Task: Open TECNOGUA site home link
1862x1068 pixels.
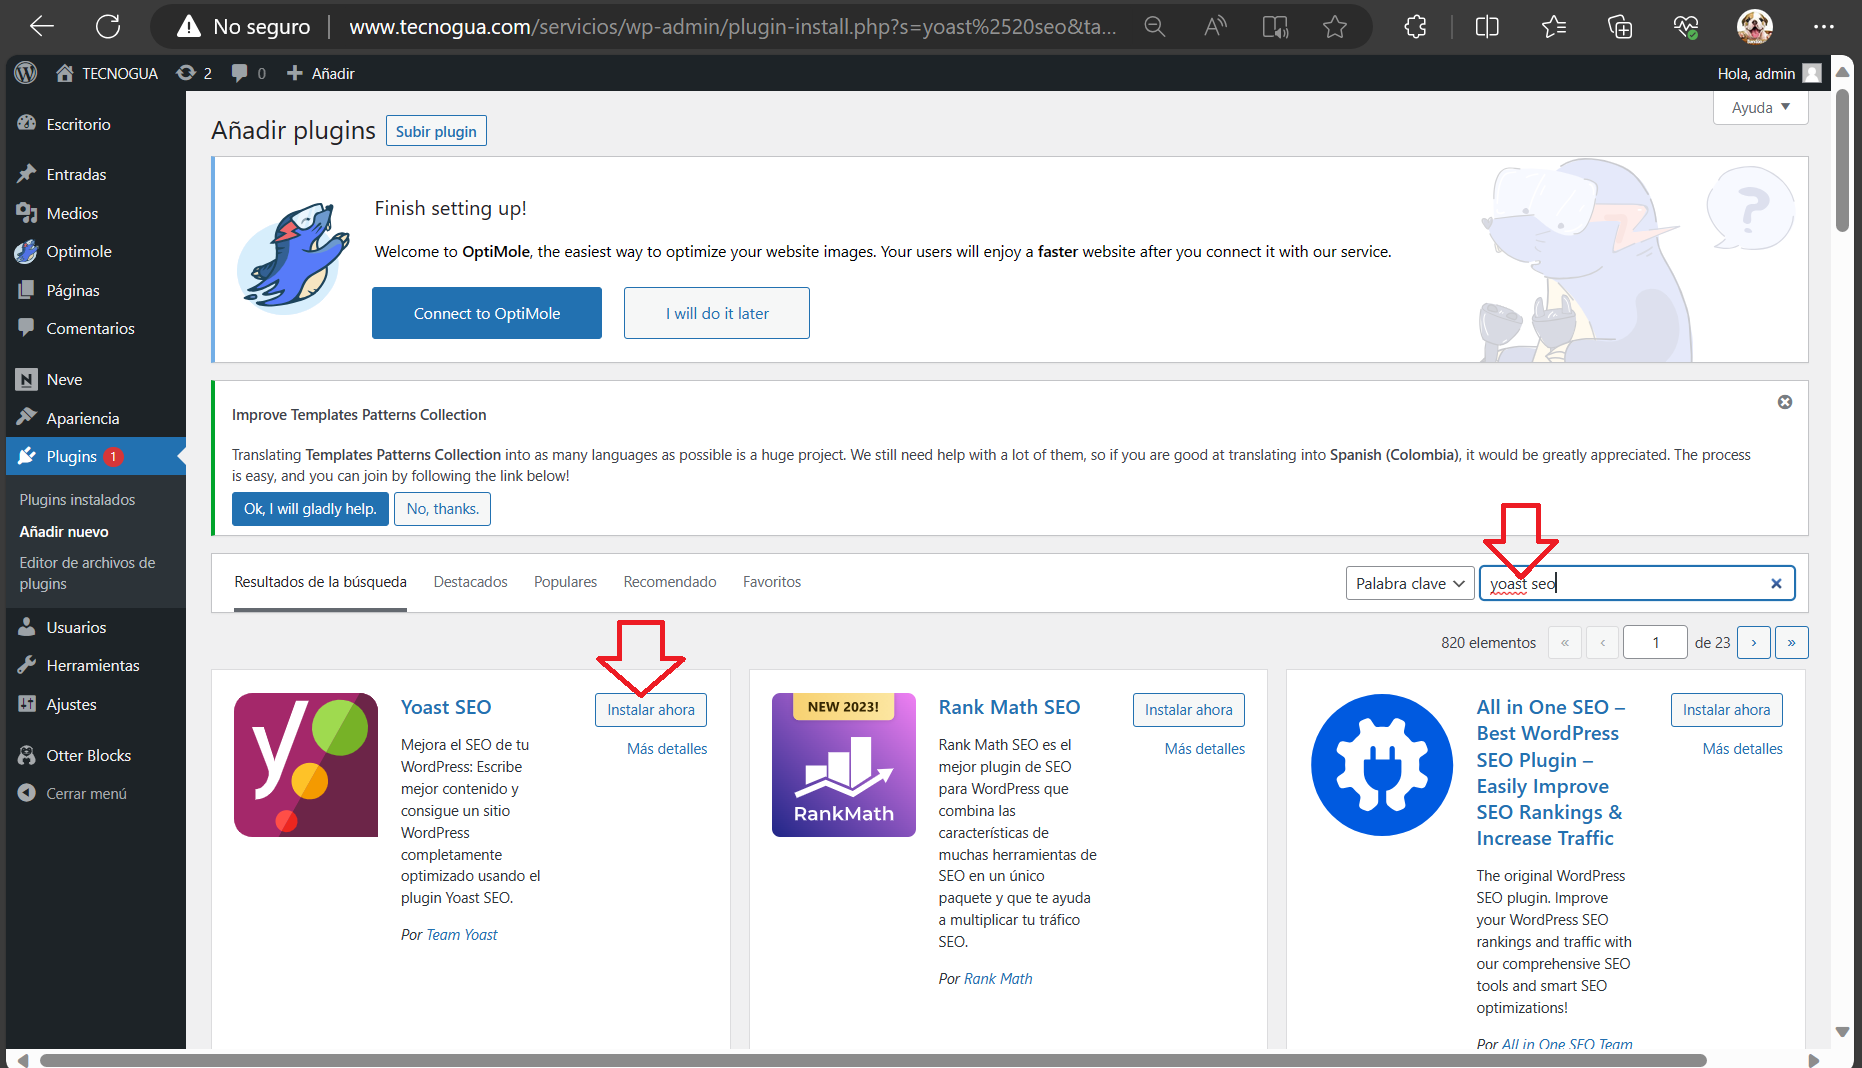Action: point(107,73)
